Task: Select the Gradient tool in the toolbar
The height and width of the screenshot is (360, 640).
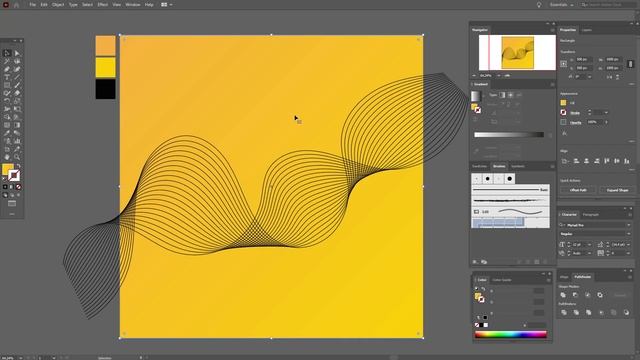Action: tap(17, 125)
